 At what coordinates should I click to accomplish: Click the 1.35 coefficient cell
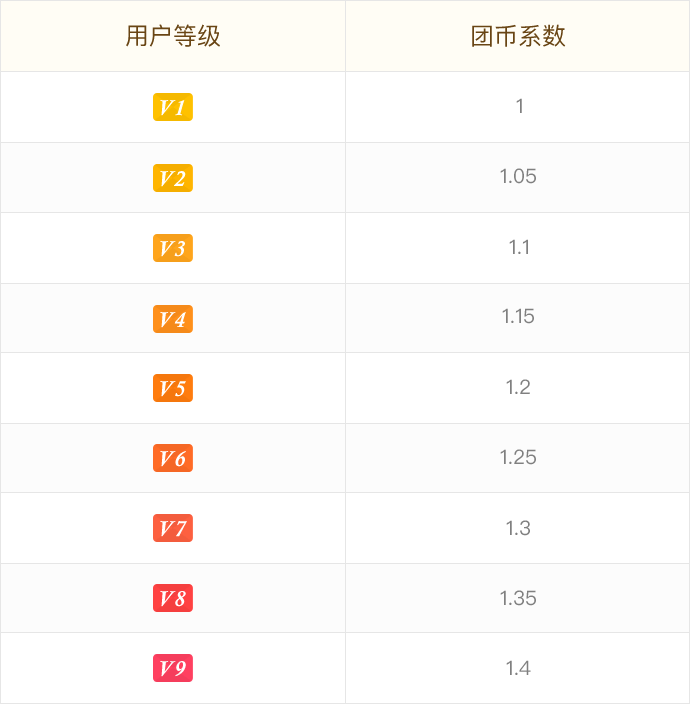[518, 598]
